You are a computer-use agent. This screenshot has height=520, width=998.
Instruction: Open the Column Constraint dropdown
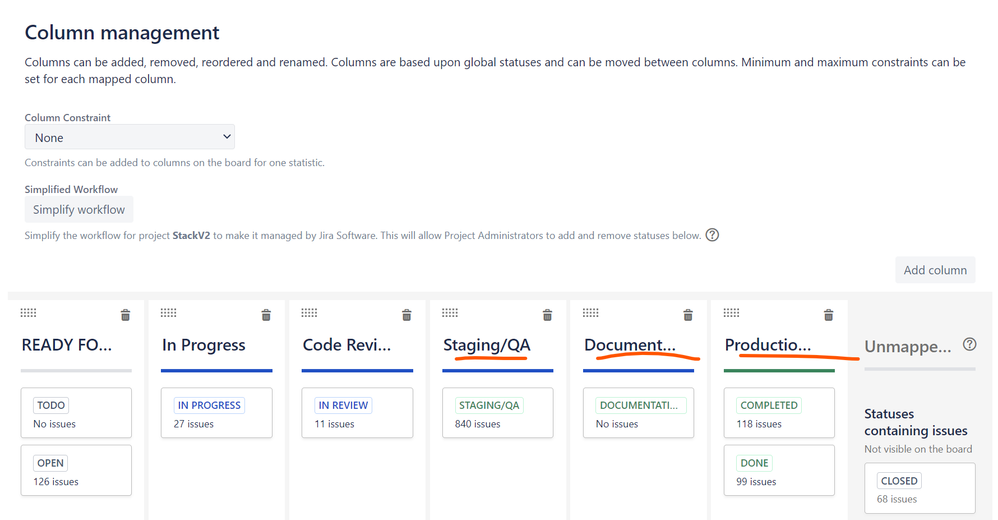coord(130,137)
